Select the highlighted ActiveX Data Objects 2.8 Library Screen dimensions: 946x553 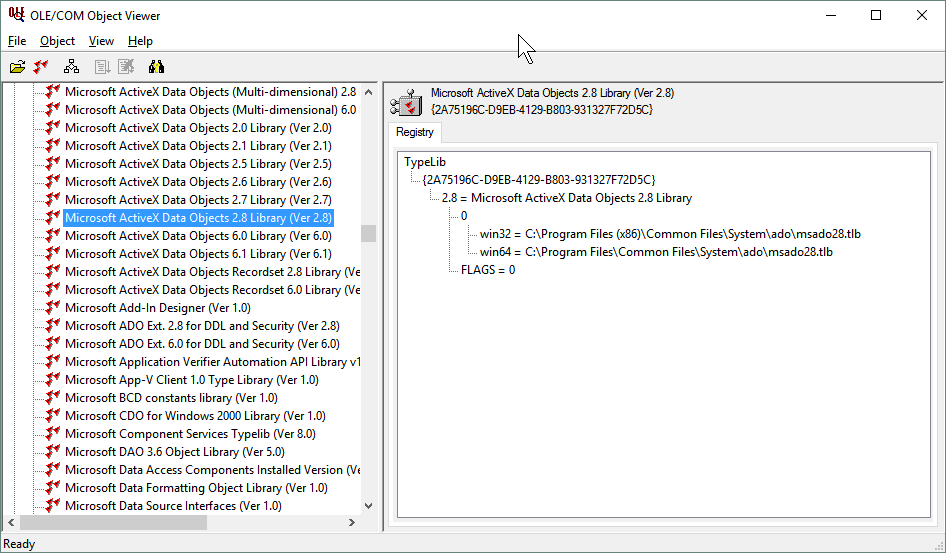(x=198, y=218)
